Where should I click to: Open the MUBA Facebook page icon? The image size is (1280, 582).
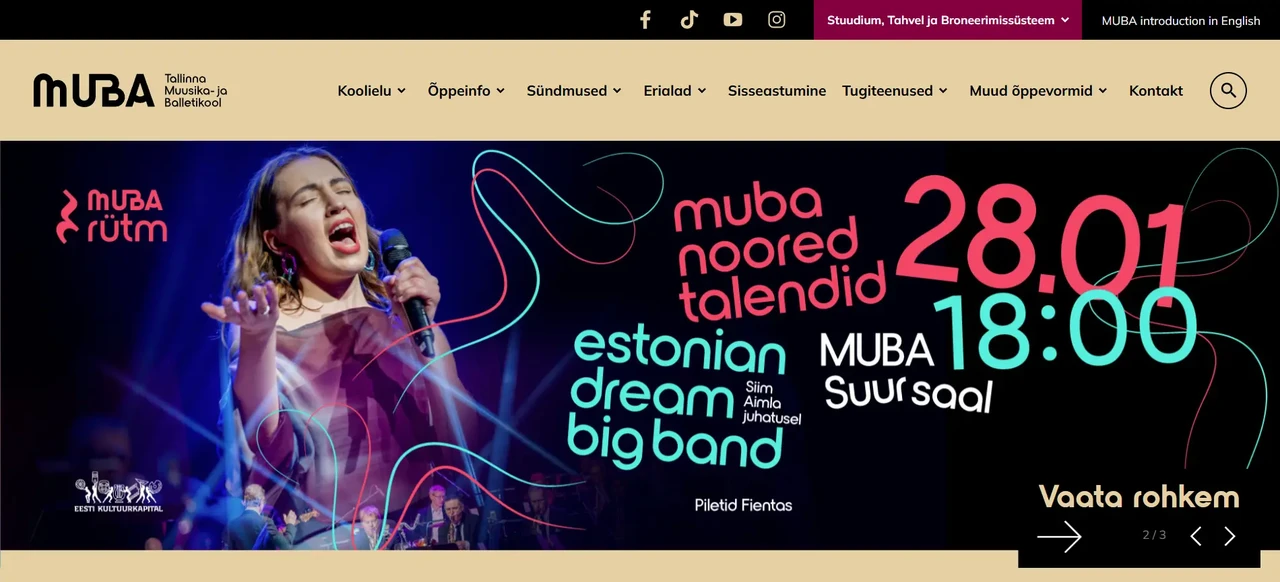[645, 20]
